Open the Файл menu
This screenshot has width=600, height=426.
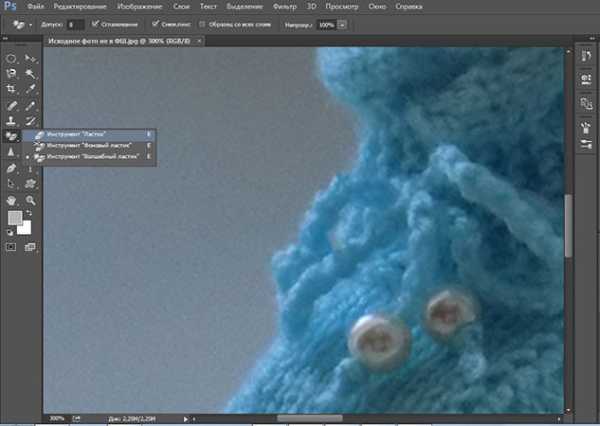click(35, 6)
